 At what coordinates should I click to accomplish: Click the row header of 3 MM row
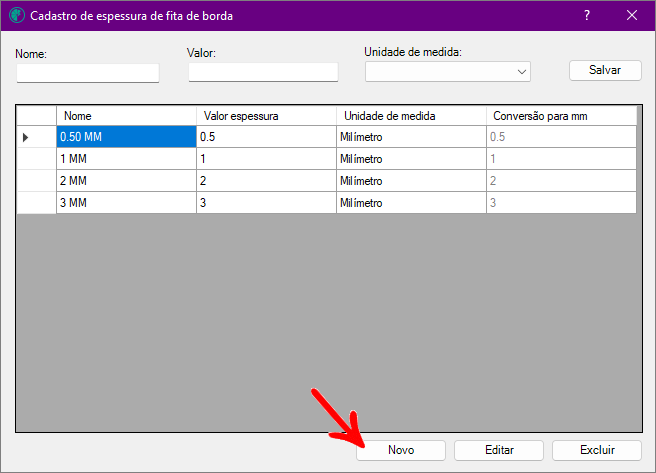[x=36, y=203]
